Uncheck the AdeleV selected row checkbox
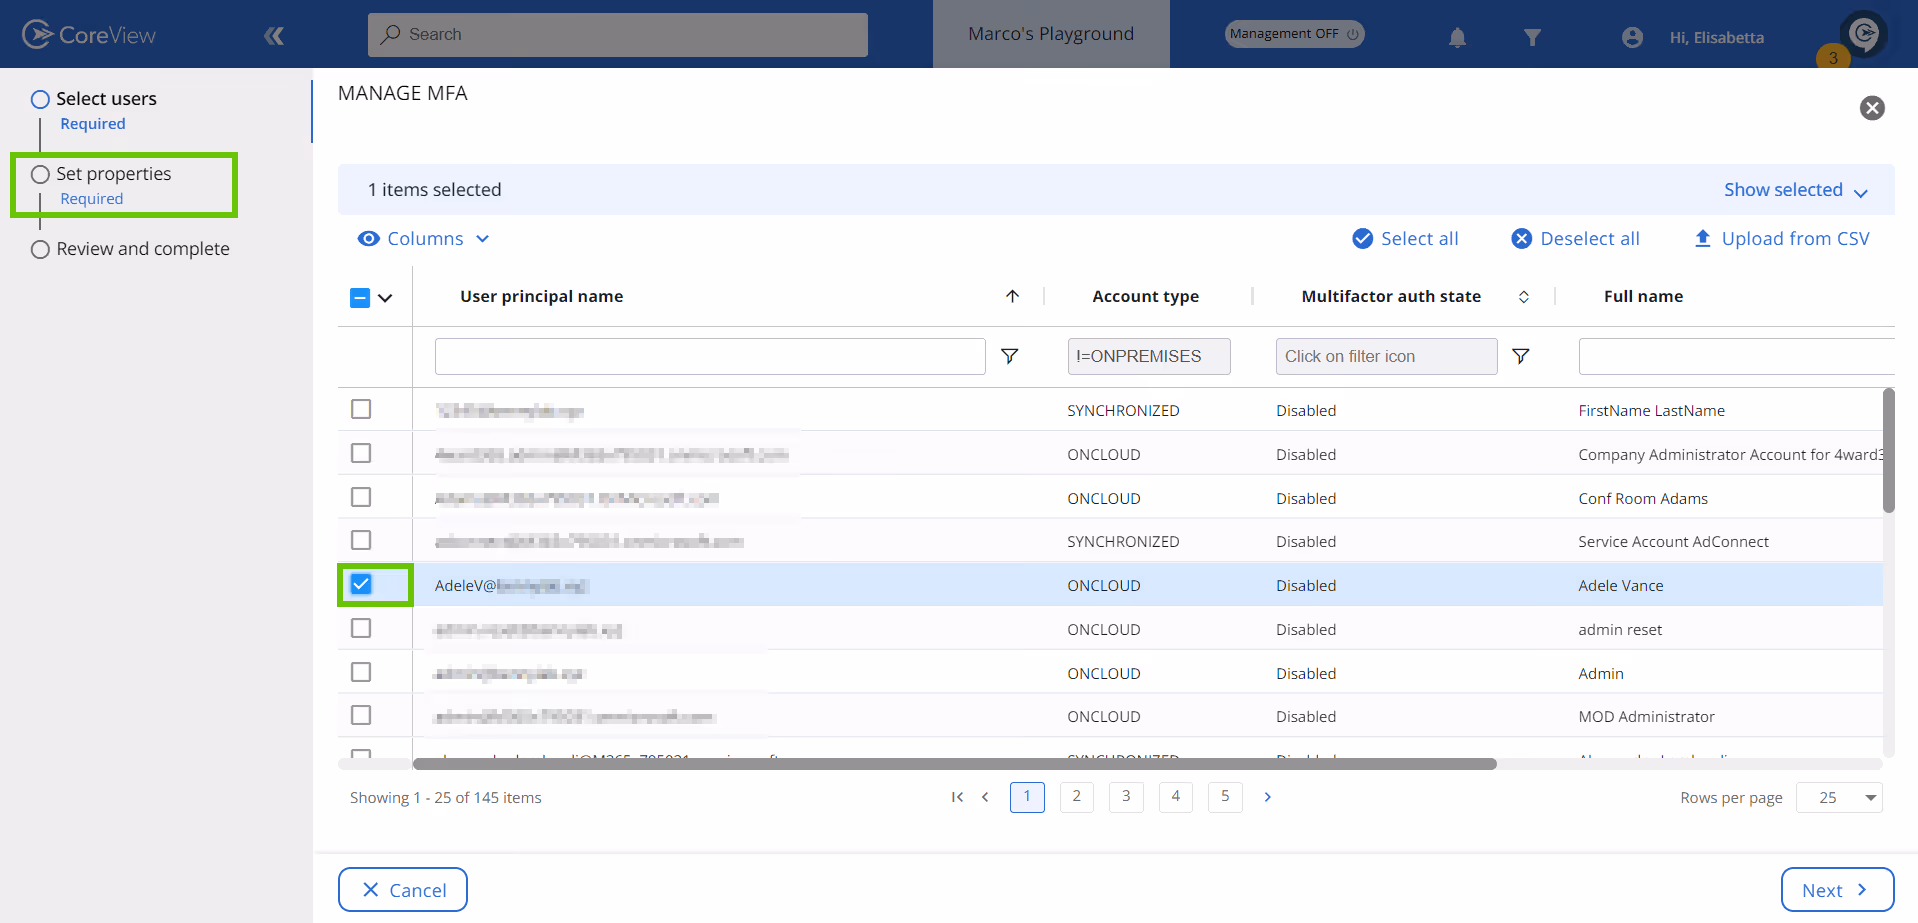The height and width of the screenshot is (923, 1918). click(360, 584)
